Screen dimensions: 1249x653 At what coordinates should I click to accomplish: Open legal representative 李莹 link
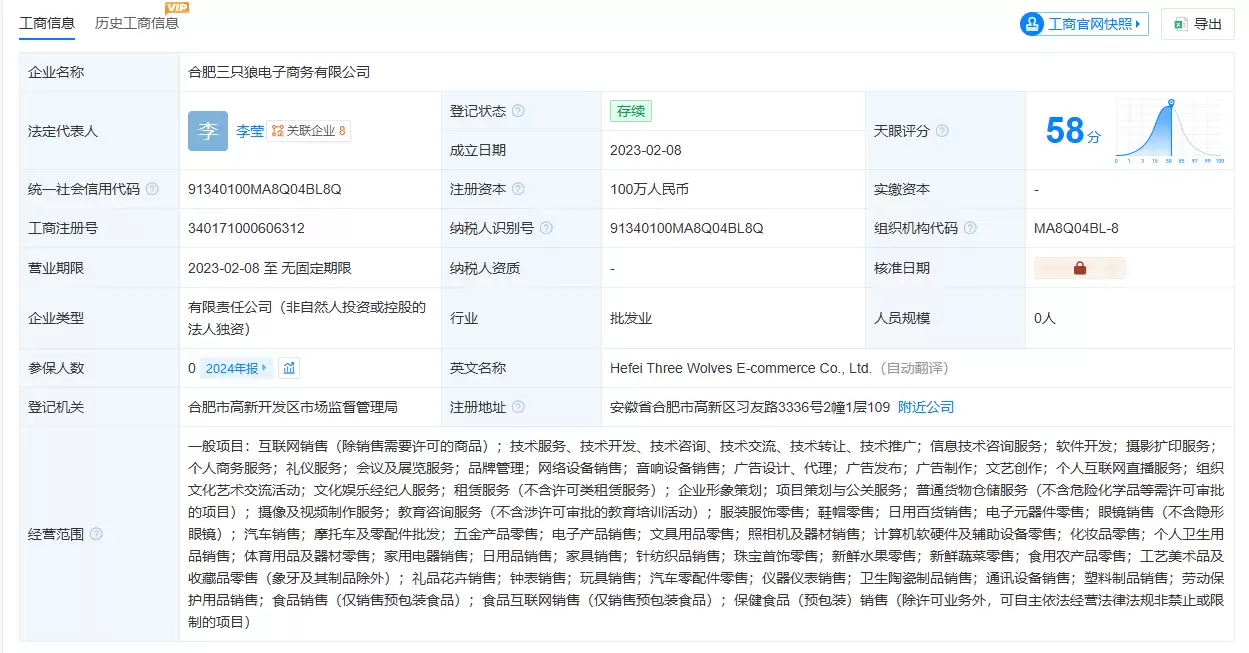click(x=250, y=131)
